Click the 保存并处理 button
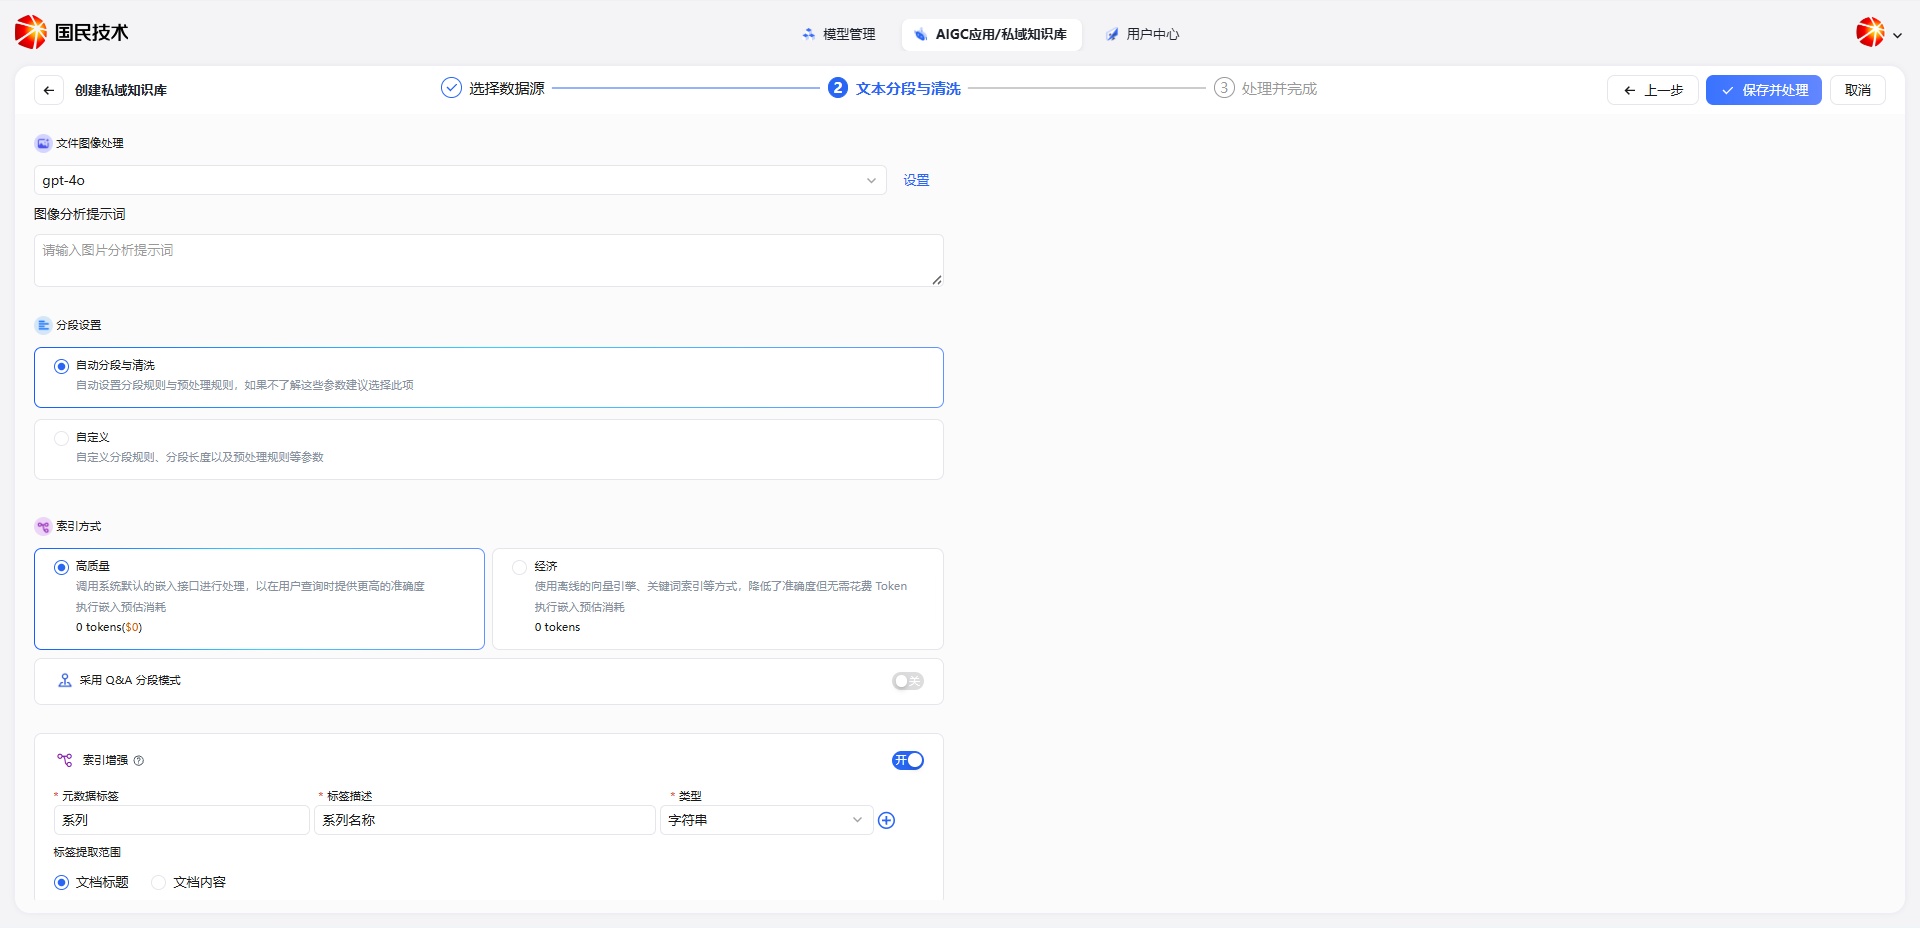This screenshot has height=928, width=1920. coord(1764,90)
